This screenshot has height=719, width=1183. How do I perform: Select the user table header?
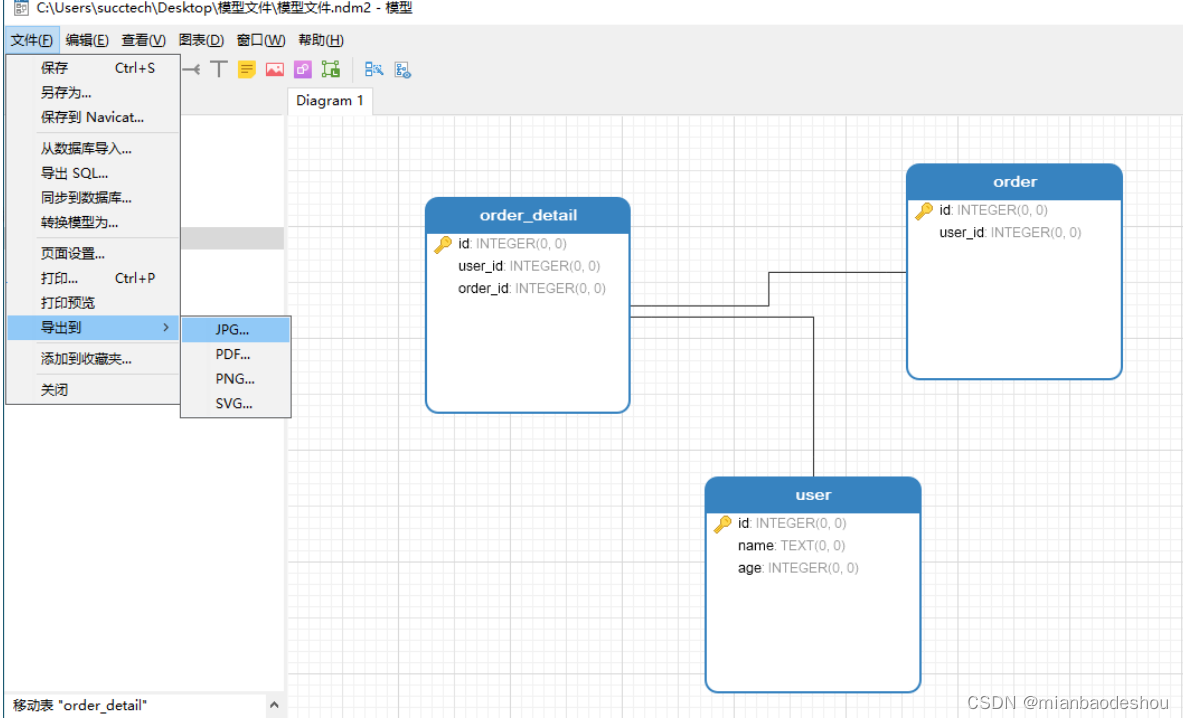813,496
